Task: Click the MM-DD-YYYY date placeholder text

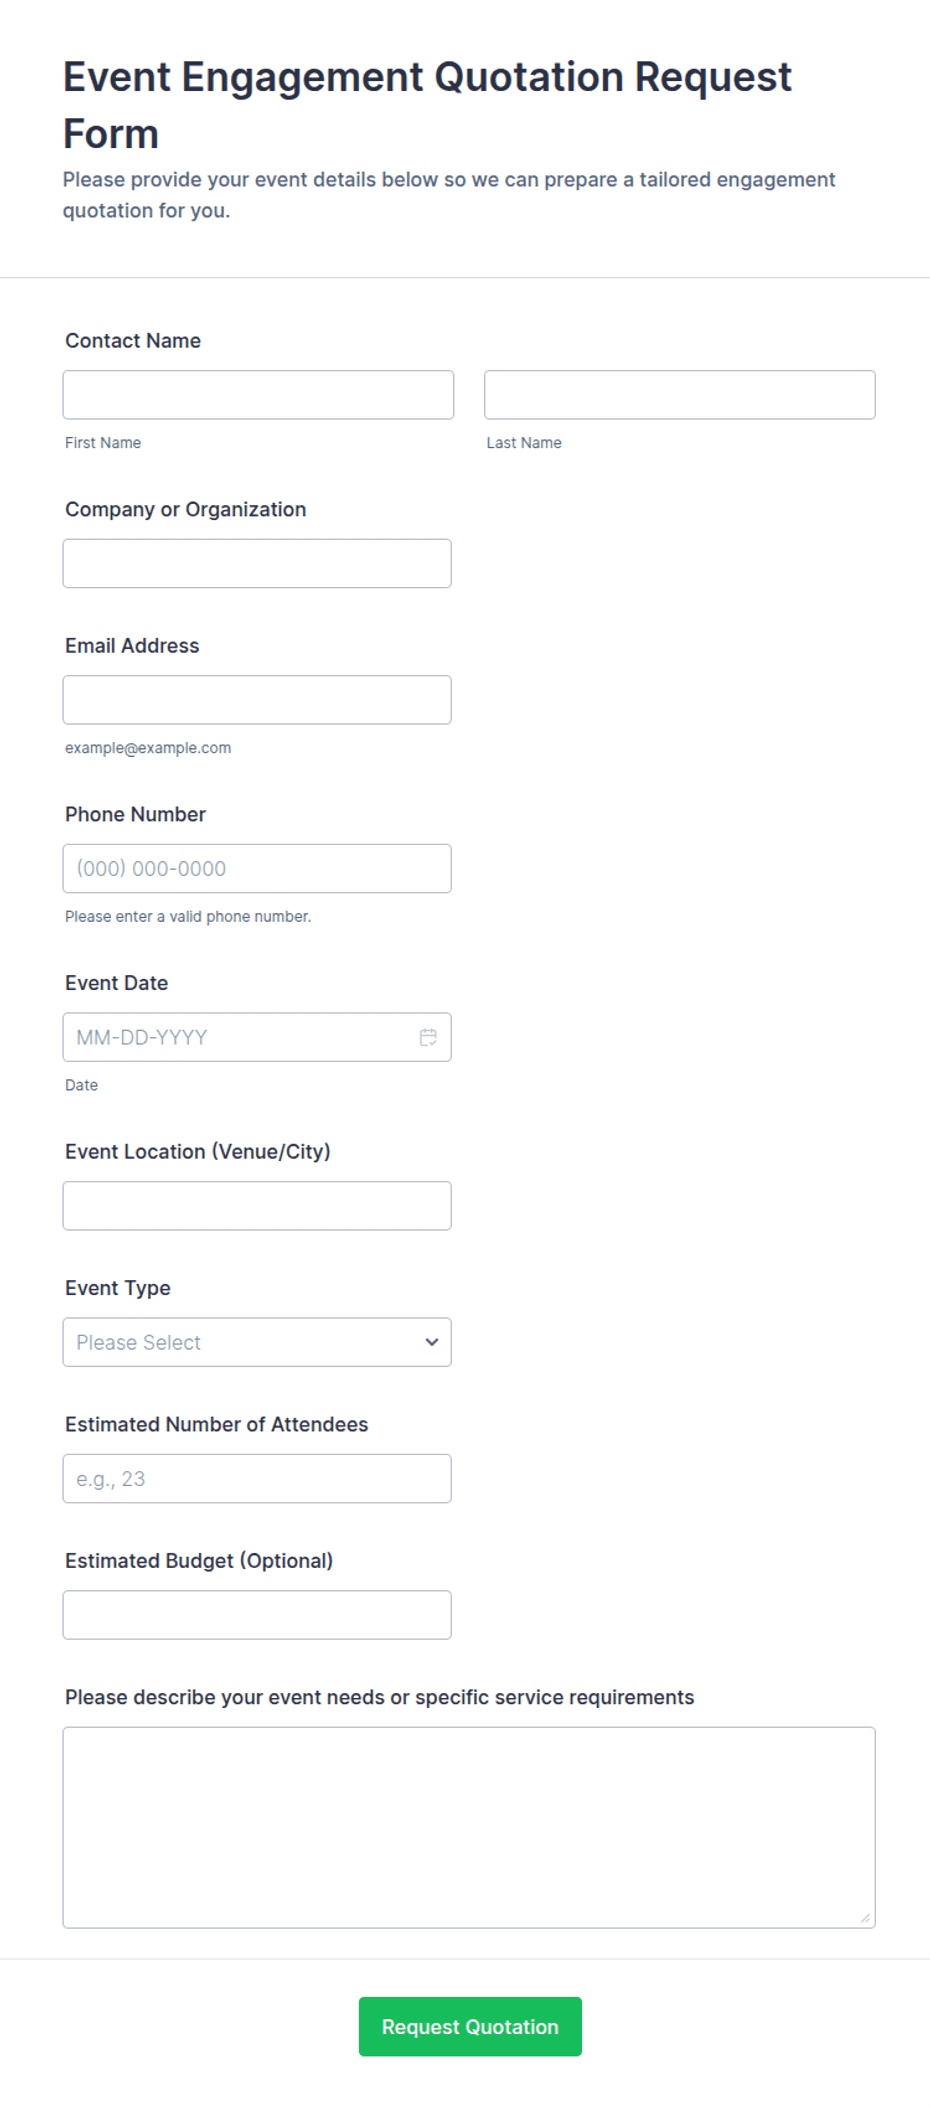Action: tap(142, 1037)
